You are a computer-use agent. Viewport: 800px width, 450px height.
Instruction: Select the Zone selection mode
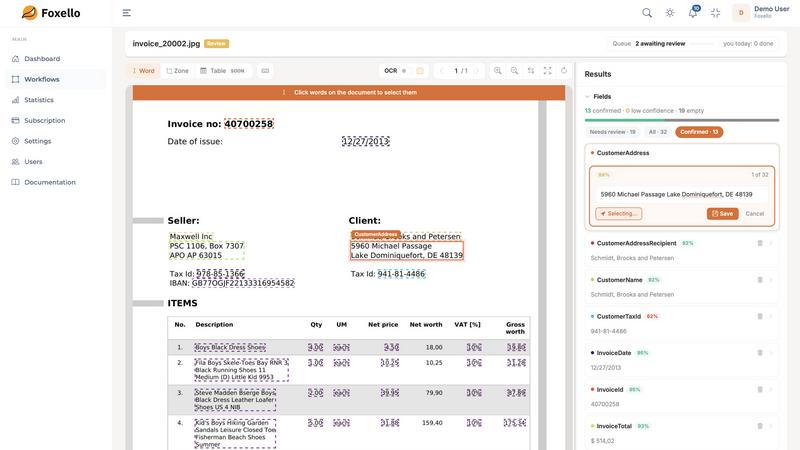click(x=178, y=71)
